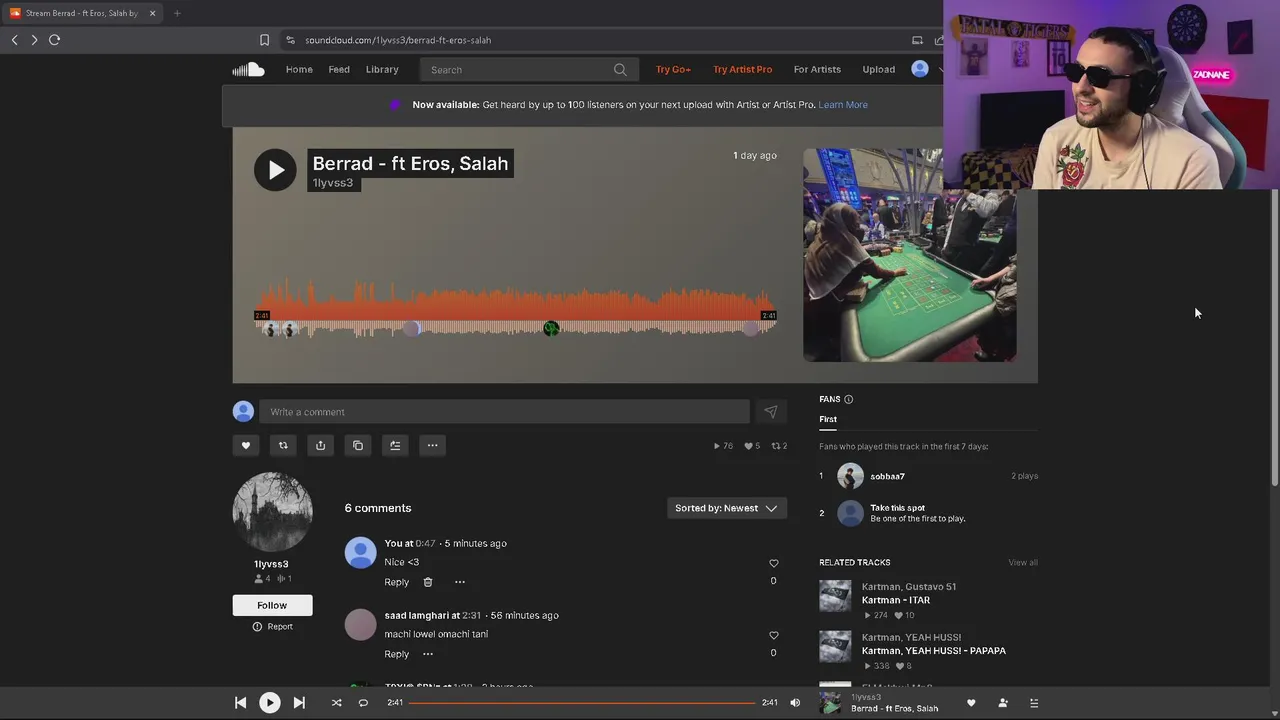This screenshot has height=720, width=1280.
Task: Reply to your "Nice <3" comment
Action: pyautogui.click(x=397, y=582)
